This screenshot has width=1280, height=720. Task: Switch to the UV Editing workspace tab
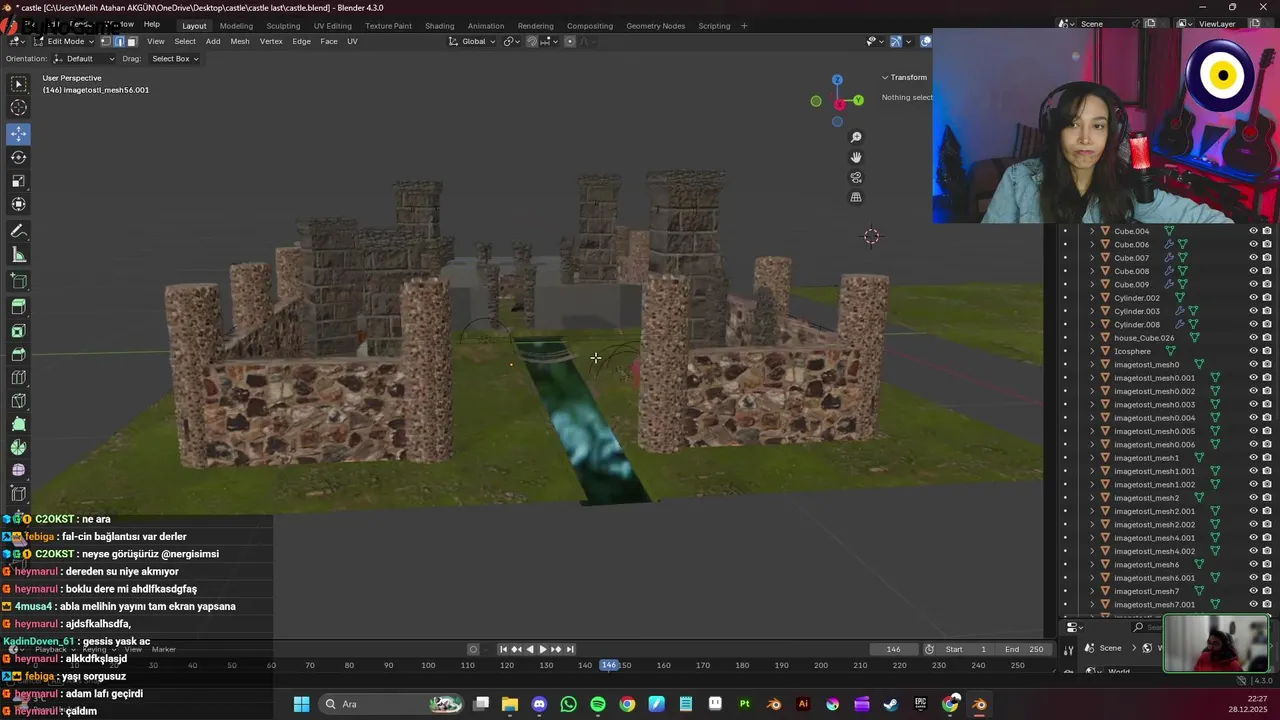coord(333,26)
